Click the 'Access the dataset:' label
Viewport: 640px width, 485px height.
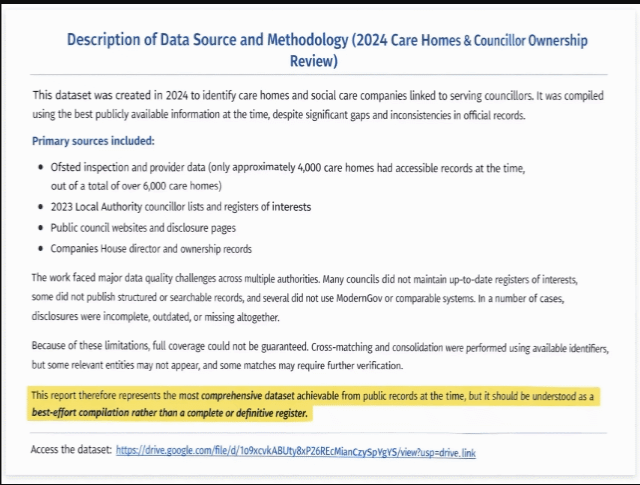point(71,449)
